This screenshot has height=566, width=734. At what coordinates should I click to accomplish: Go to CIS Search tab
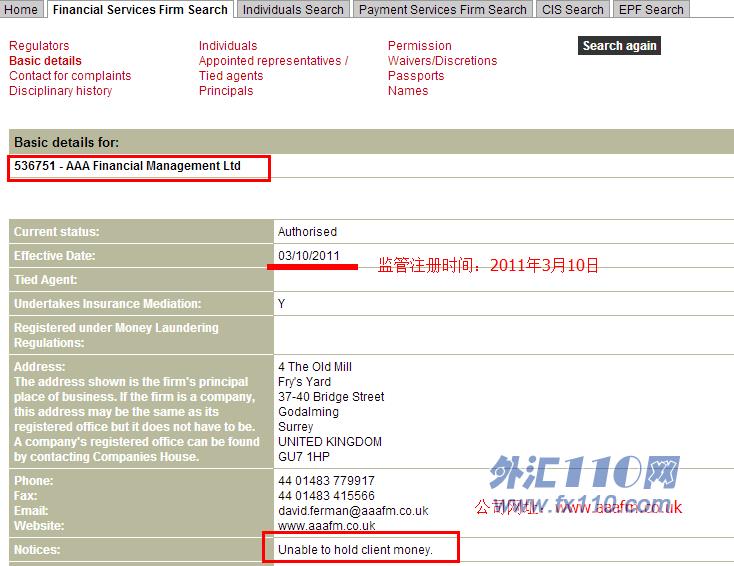tap(573, 9)
